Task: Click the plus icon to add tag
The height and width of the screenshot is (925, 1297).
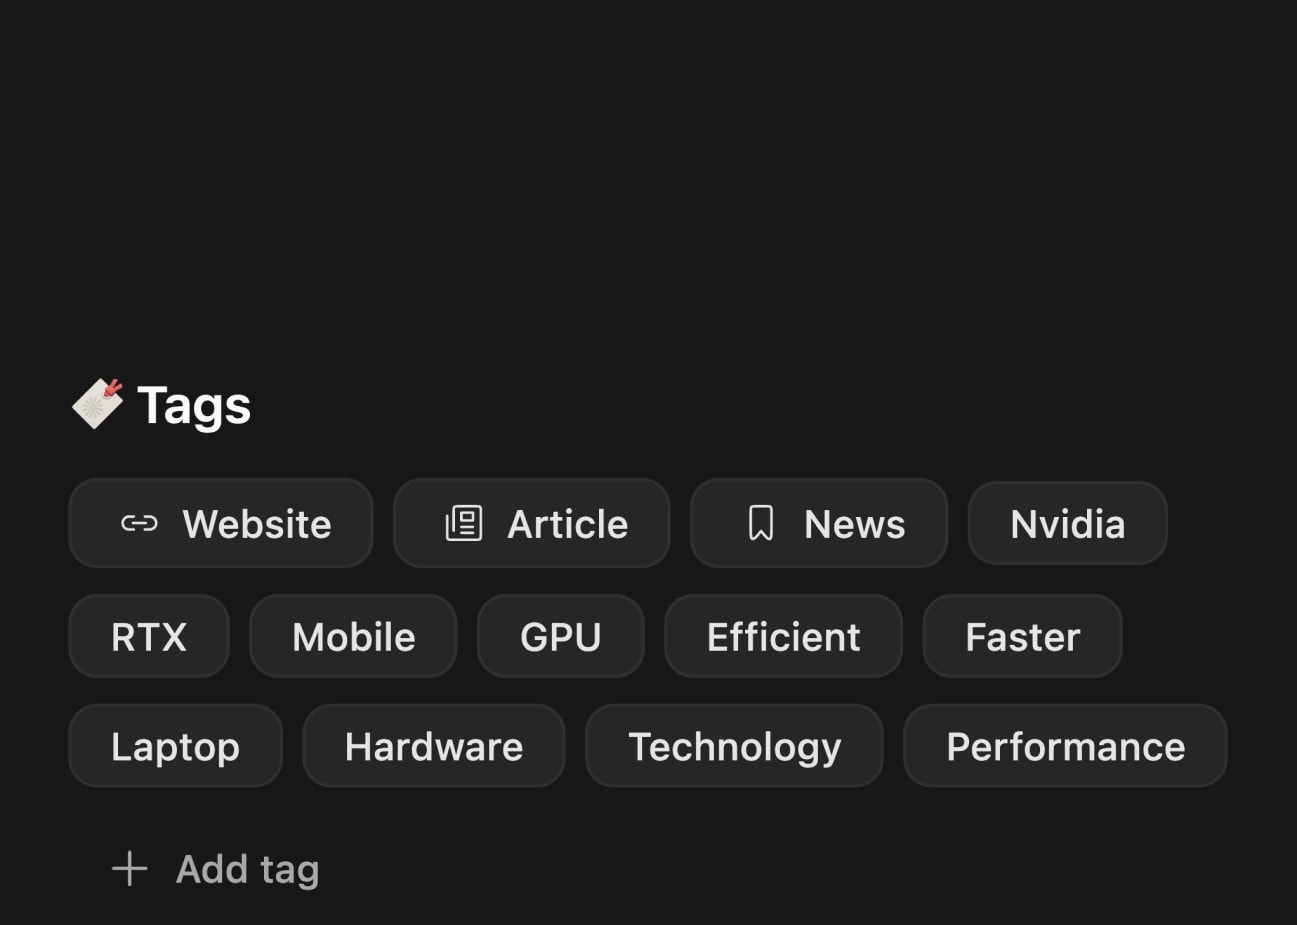Action: tap(130, 868)
